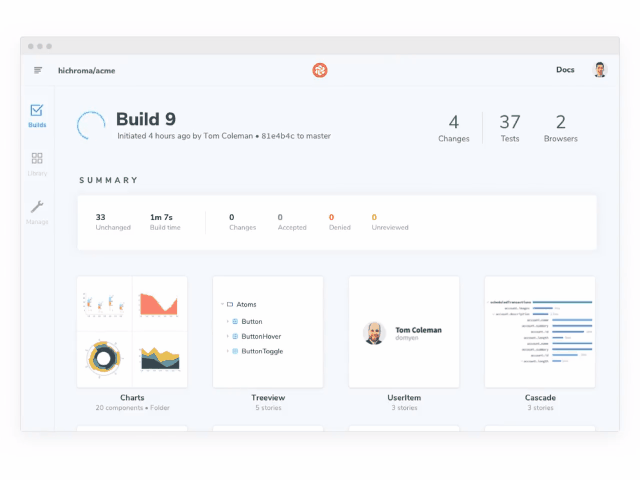Click the Atoms folder icon
This screenshot has height=480, width=640.
tap(229, 304)
